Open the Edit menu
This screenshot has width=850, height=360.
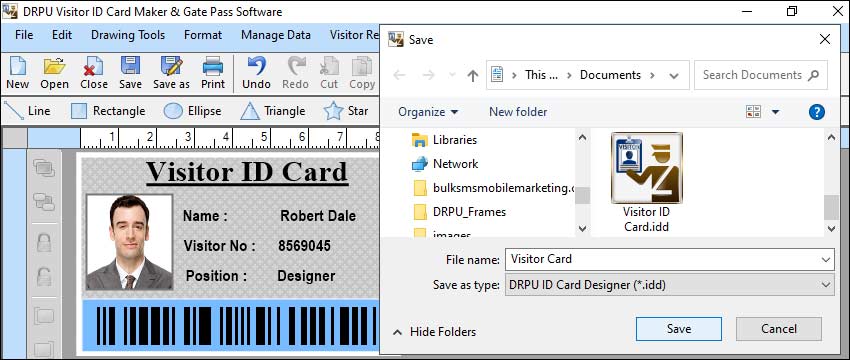click(62, 35)
